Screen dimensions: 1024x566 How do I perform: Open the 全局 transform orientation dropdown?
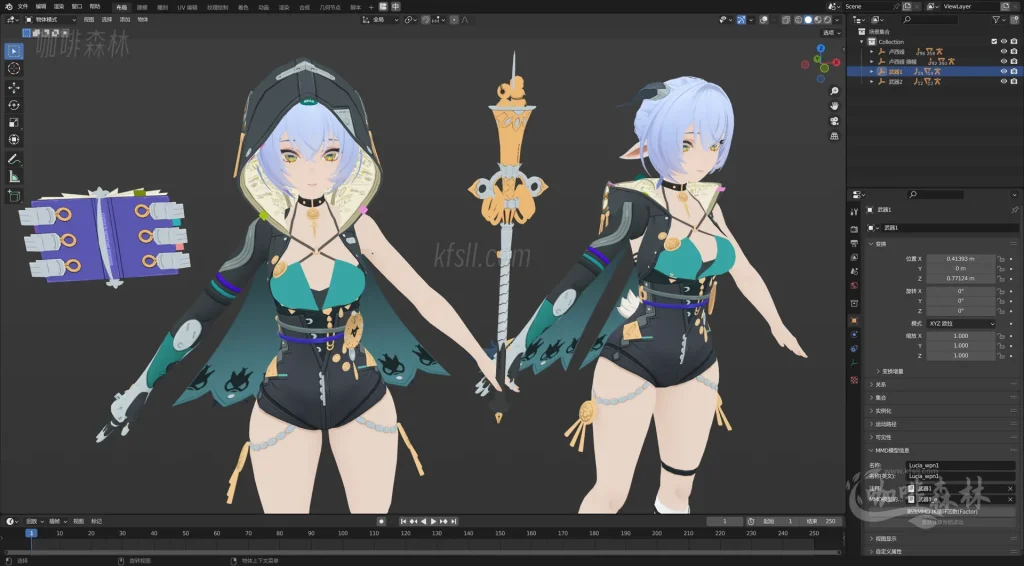pos(379,20)
